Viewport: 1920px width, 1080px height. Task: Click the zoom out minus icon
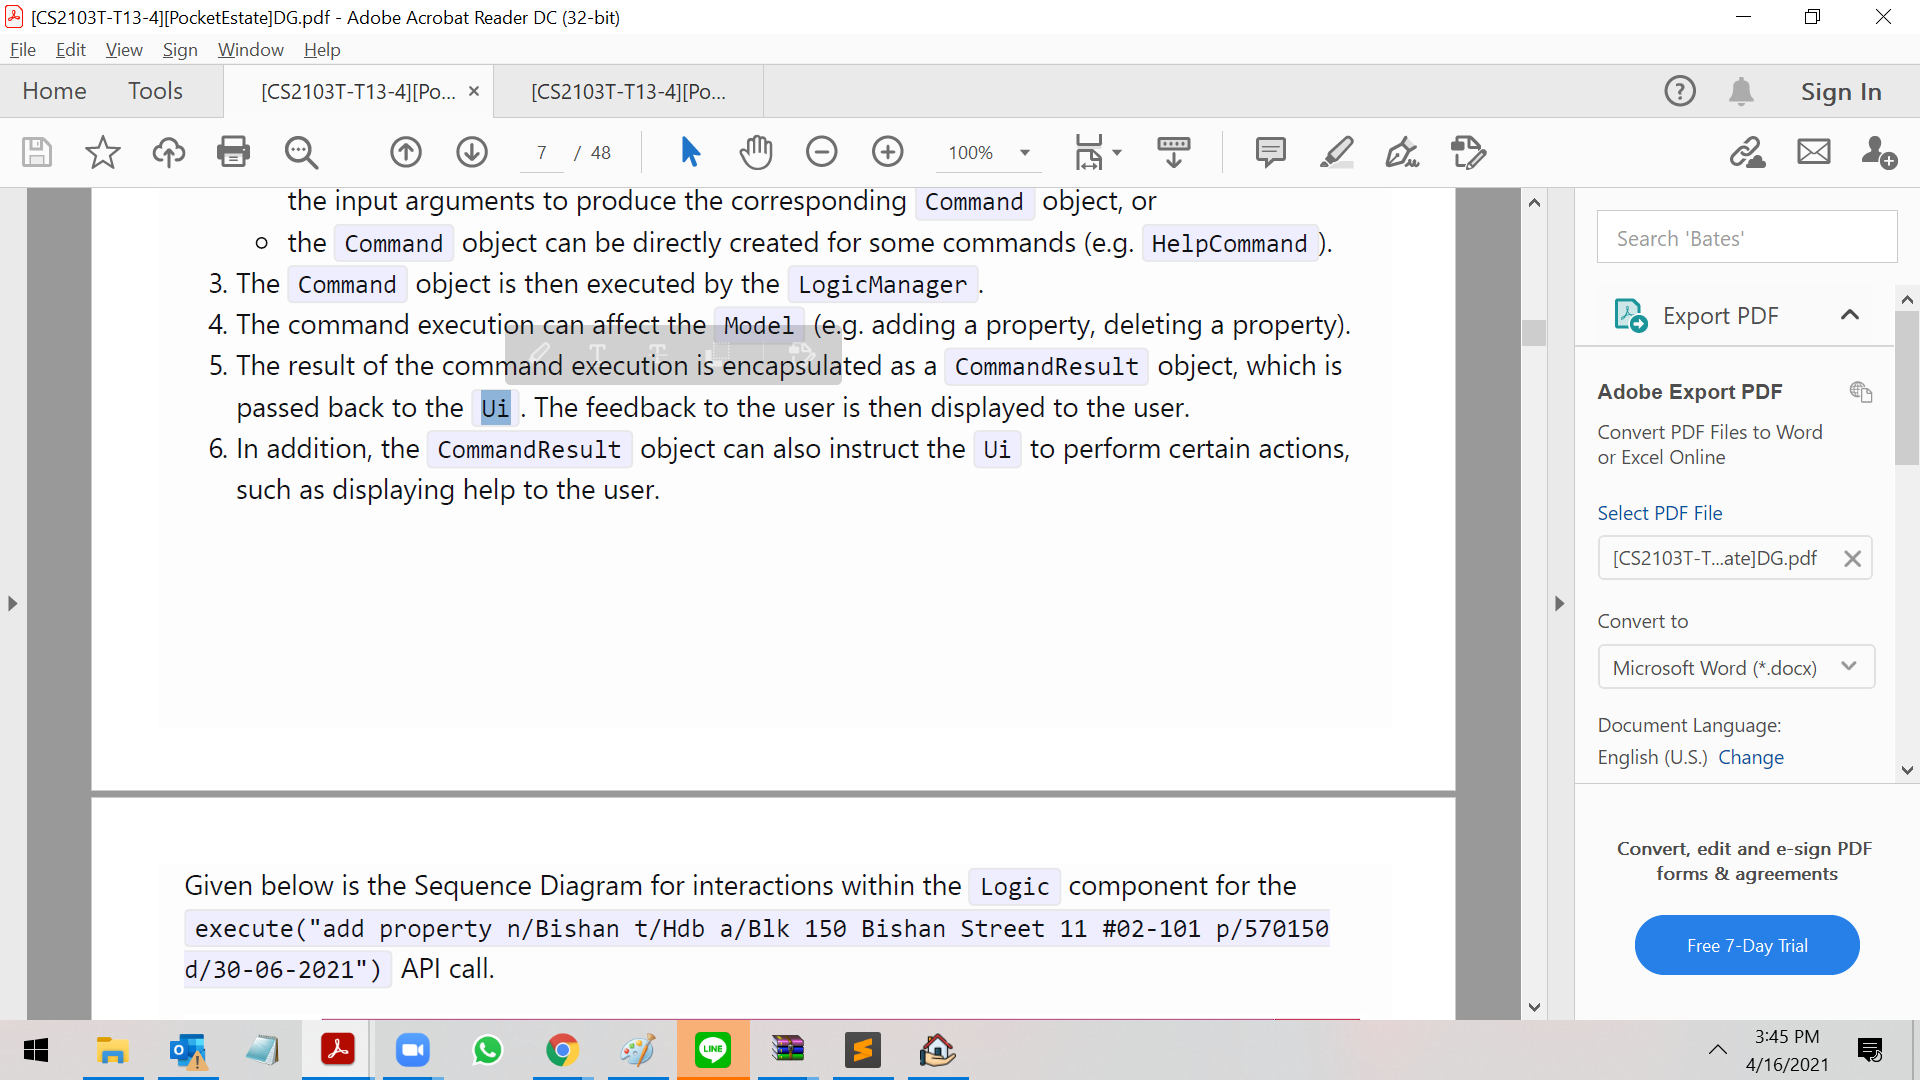[x=821, y=152]
